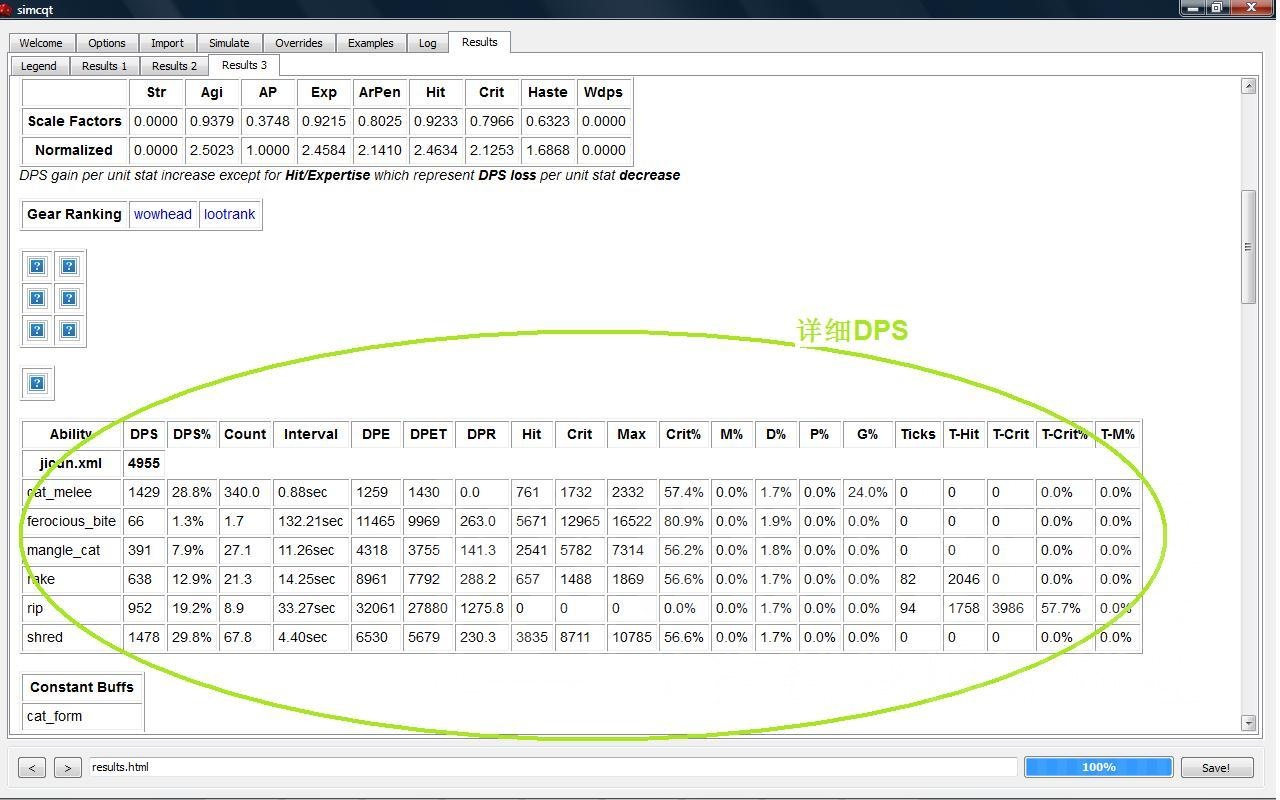Click the bottom-left placeholder icon in the grid
Viewport: 1280px width, 800px height.
click(x=37, y=330)
